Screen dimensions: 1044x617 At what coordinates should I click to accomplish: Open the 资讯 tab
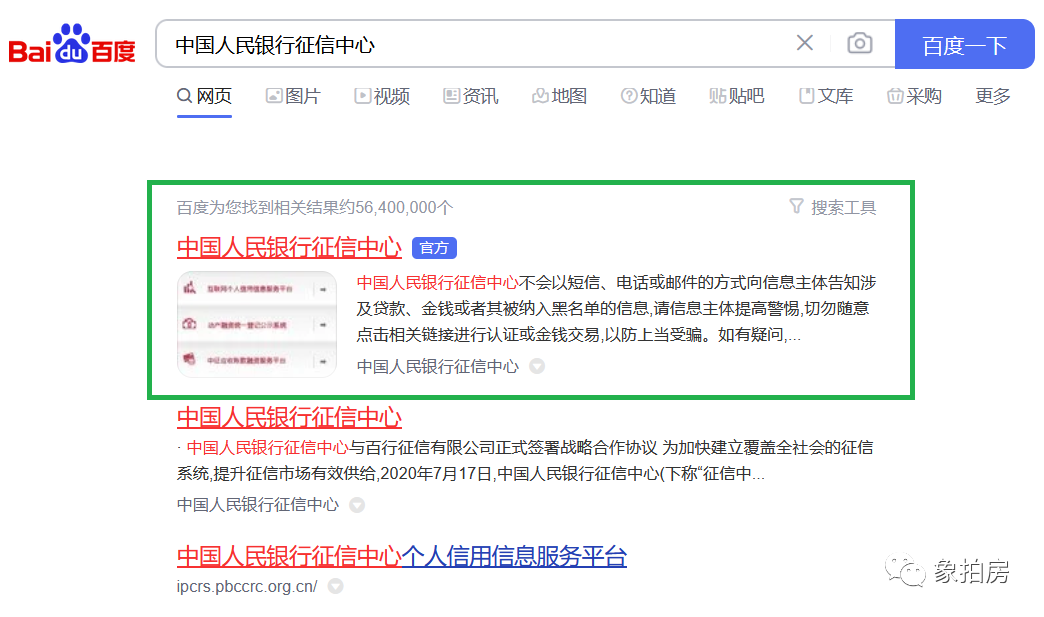point(470,97)
